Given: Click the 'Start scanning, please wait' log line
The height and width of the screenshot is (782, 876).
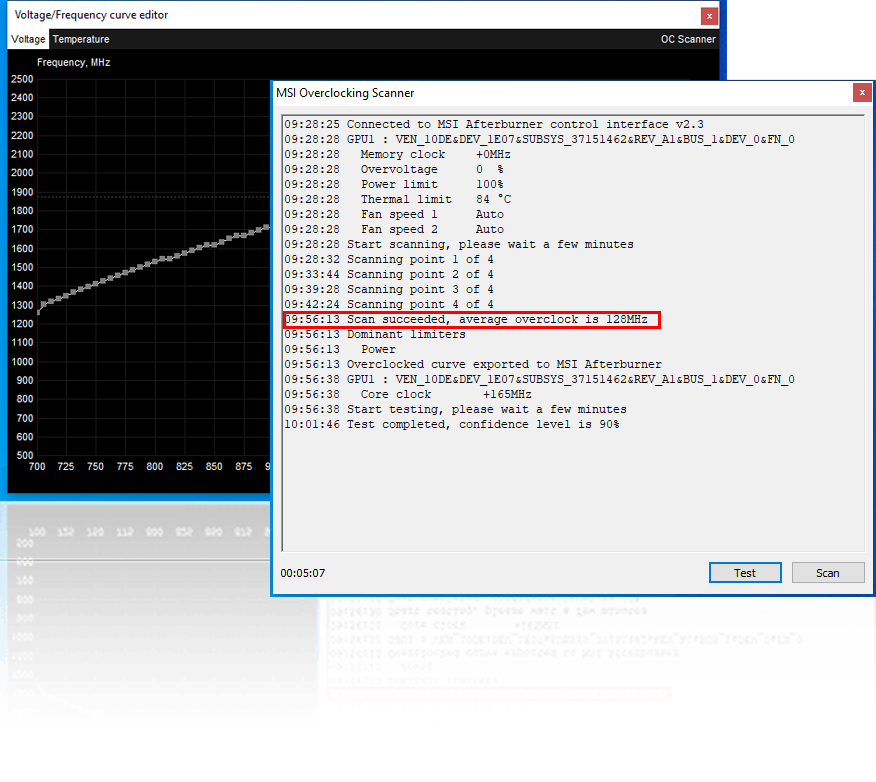Looking at the screenshot, I should pyautogui.click(x=459, y=245).
